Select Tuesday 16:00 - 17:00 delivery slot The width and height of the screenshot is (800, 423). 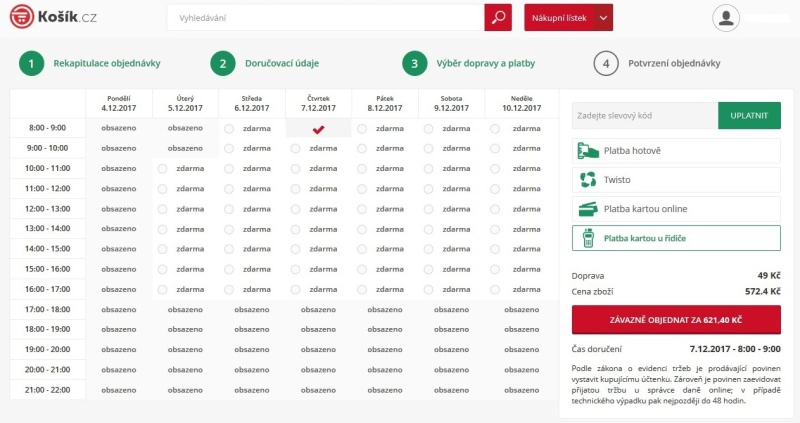[162, 289]
